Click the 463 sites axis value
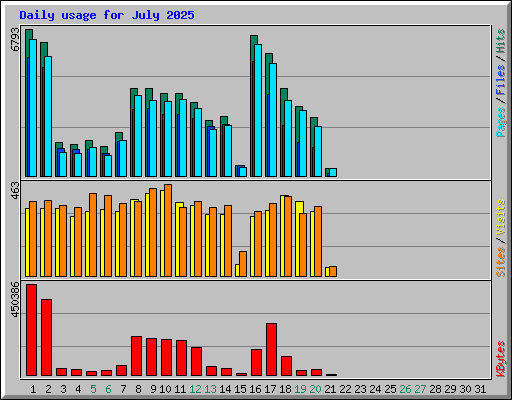This screenshot has height=400, width=512. 15,191
